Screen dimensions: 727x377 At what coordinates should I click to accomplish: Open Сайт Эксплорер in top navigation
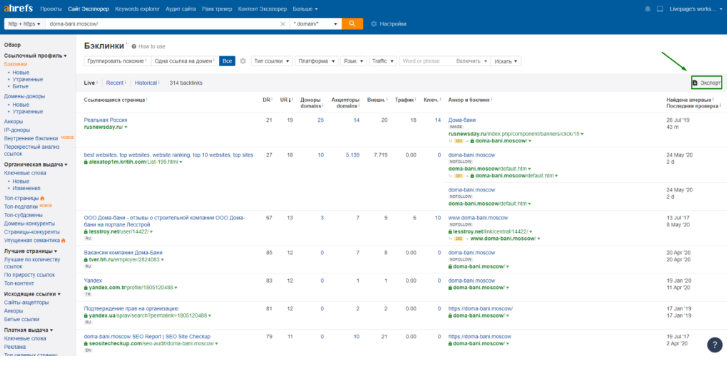click(x=88, y=9)
